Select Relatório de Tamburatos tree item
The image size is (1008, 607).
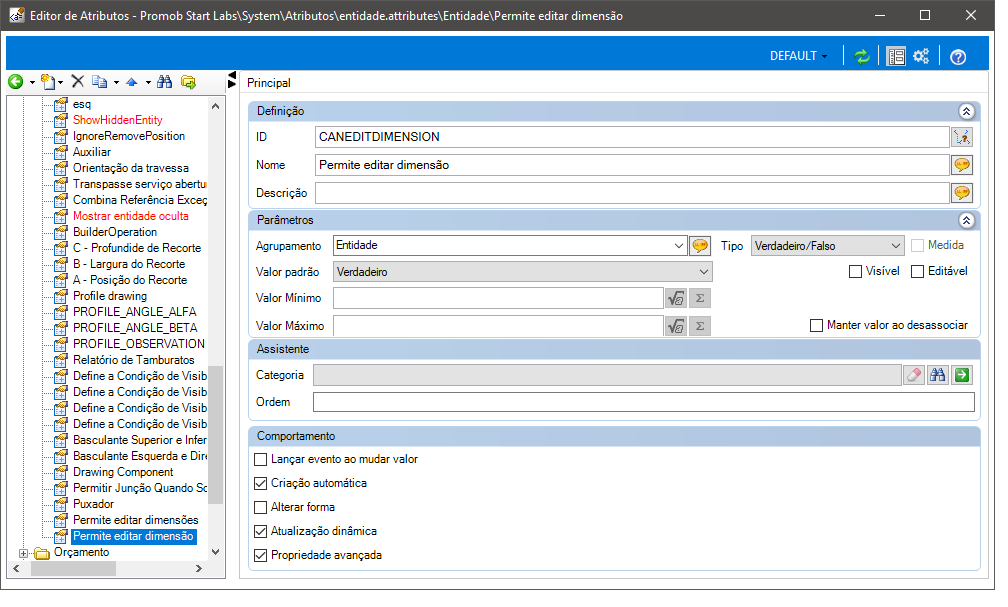tap(134, 360)
